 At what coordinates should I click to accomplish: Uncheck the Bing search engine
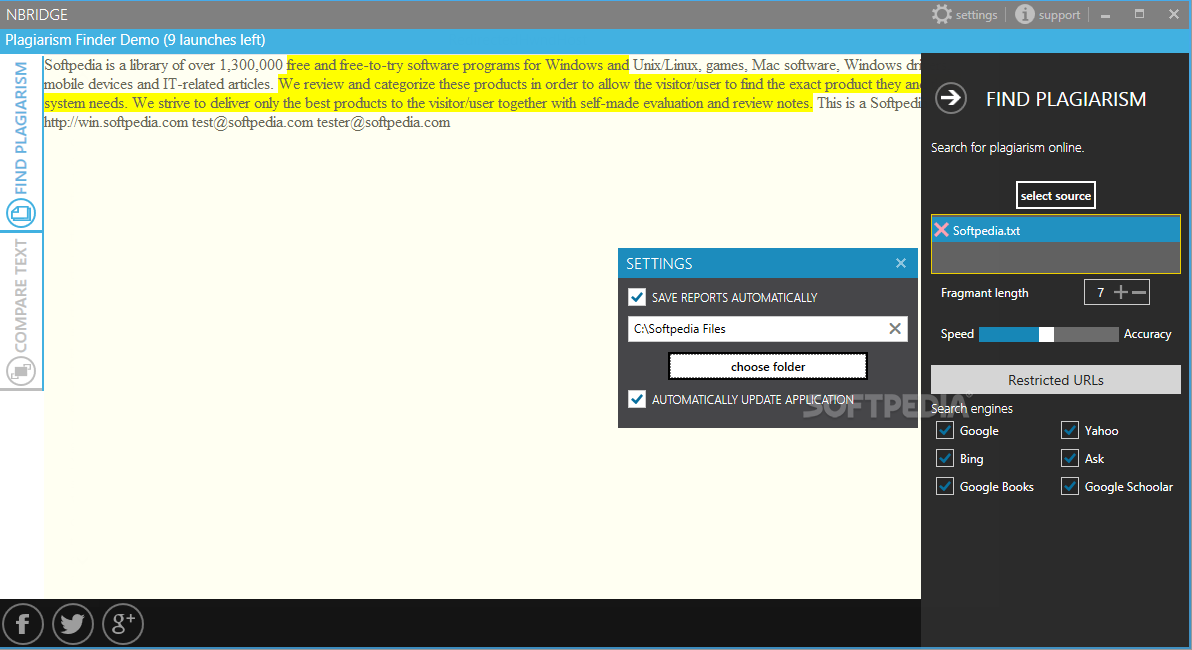coord(945,458)
